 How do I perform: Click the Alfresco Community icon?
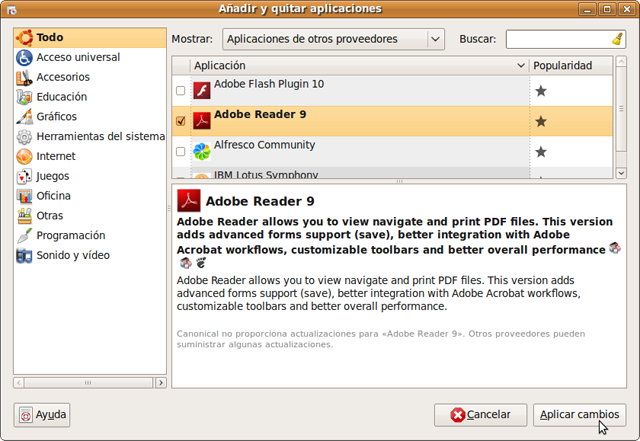click(x=201, y=151)
